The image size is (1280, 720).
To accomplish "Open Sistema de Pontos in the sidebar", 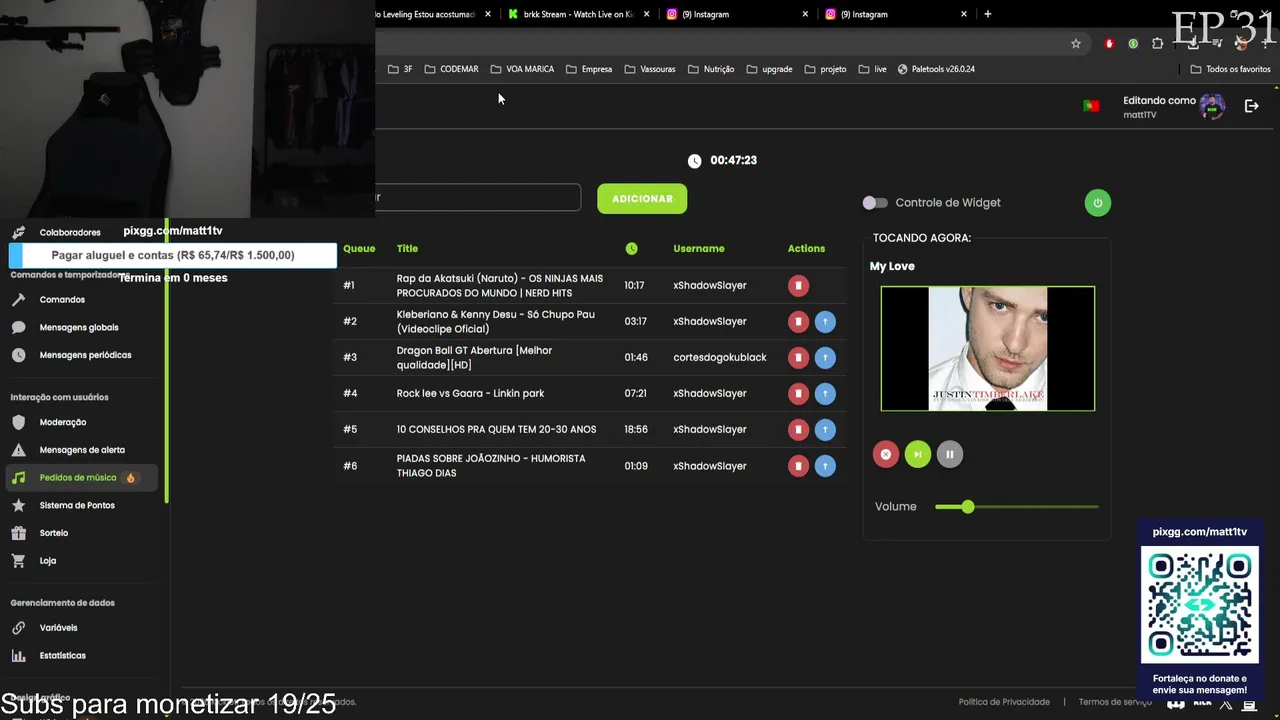I will point(77,506).
